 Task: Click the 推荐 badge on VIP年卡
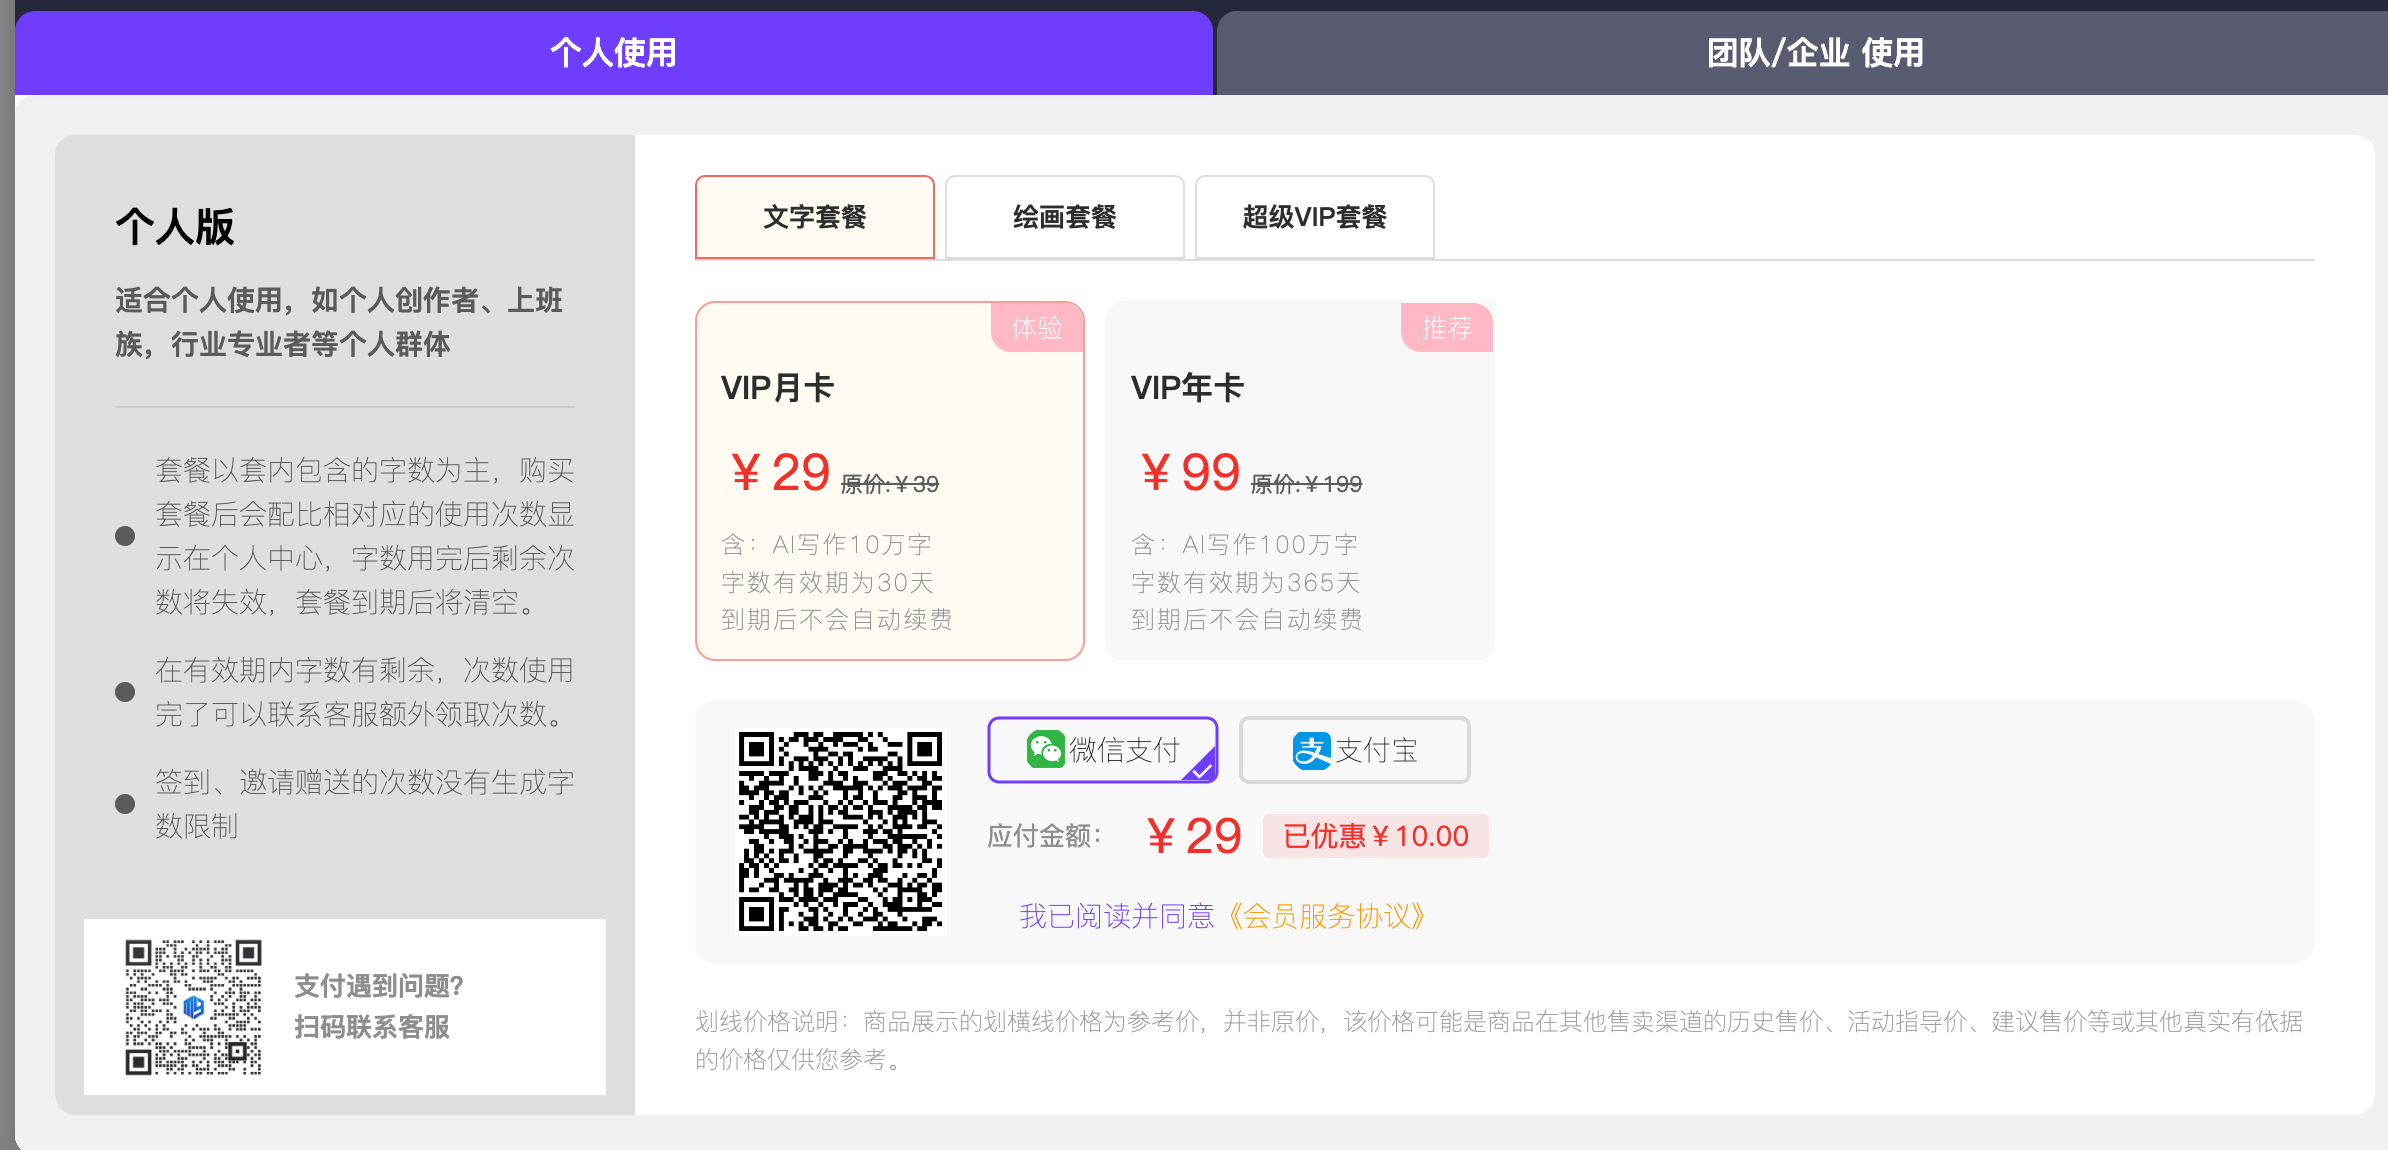(1446, 327)
